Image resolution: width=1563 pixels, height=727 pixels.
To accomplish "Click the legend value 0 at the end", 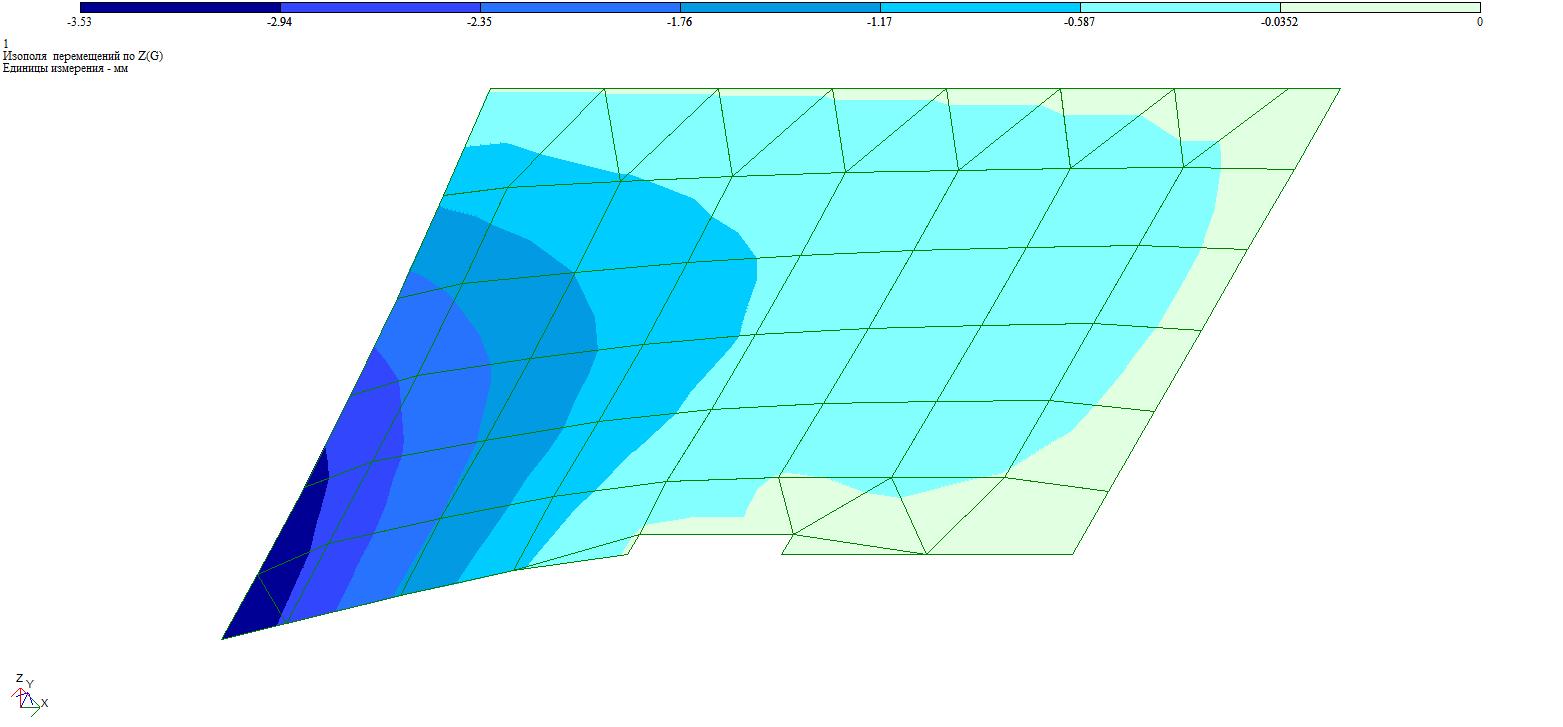I will (x=1480, y=22).
